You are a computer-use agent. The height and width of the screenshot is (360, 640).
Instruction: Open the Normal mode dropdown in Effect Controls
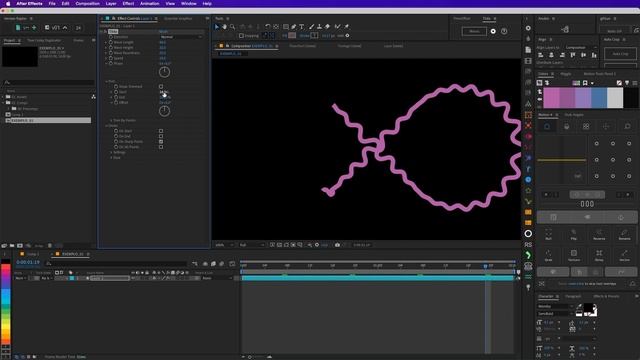pos(181,37)
